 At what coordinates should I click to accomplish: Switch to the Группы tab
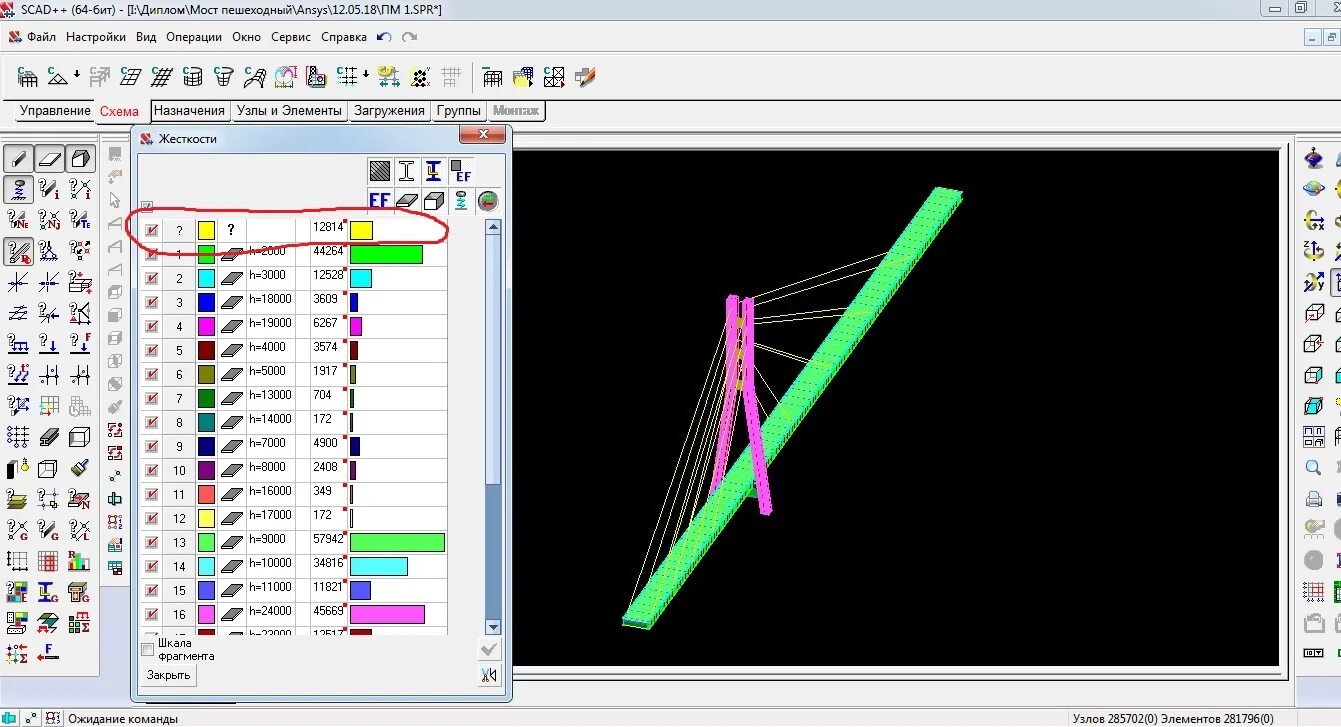459,111
